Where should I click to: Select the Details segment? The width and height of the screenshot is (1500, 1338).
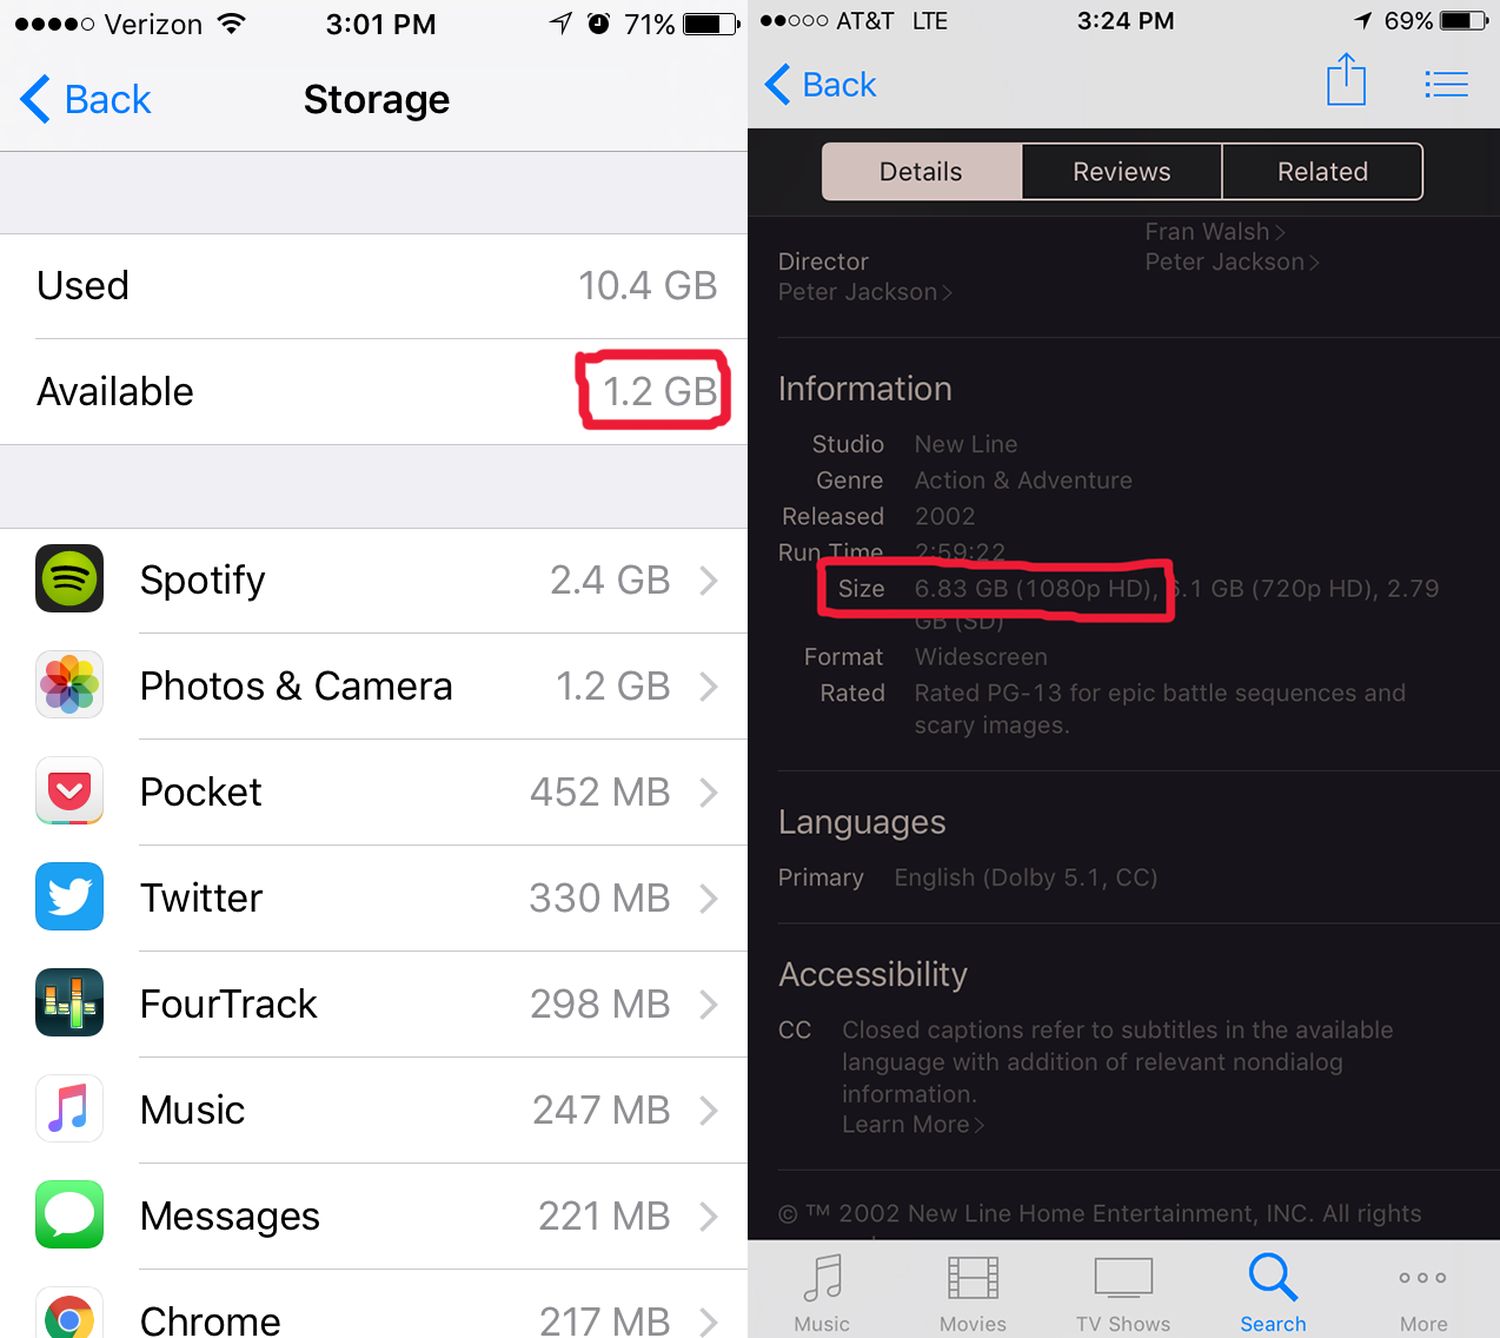(921, 171)
